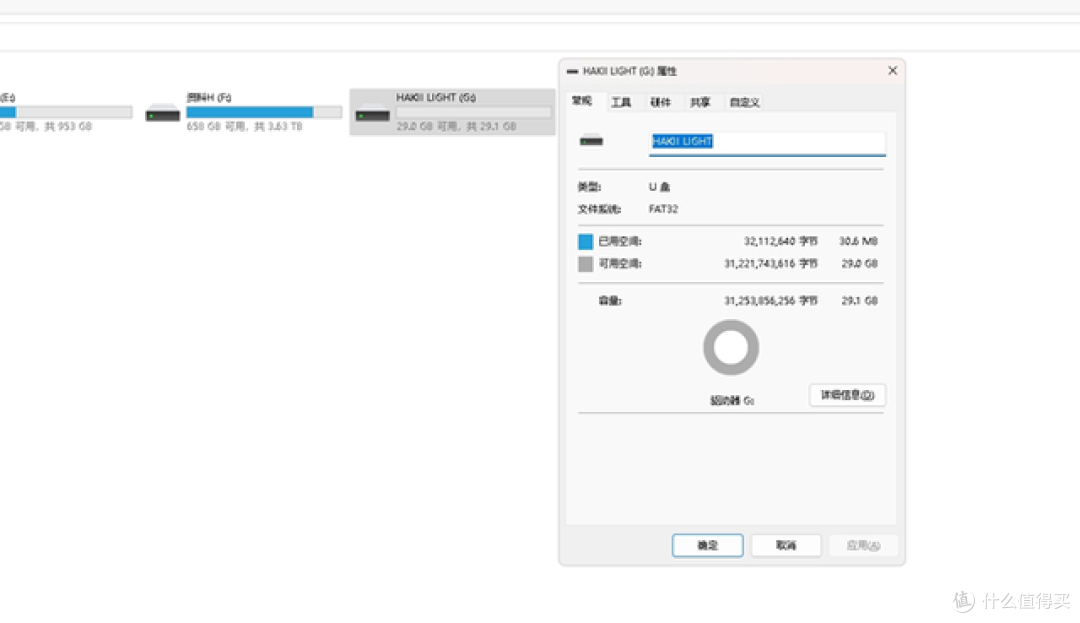This screenshot has height=623, width=1080.
Task: Open 详细信息(D) button
Action: [847, 395]
